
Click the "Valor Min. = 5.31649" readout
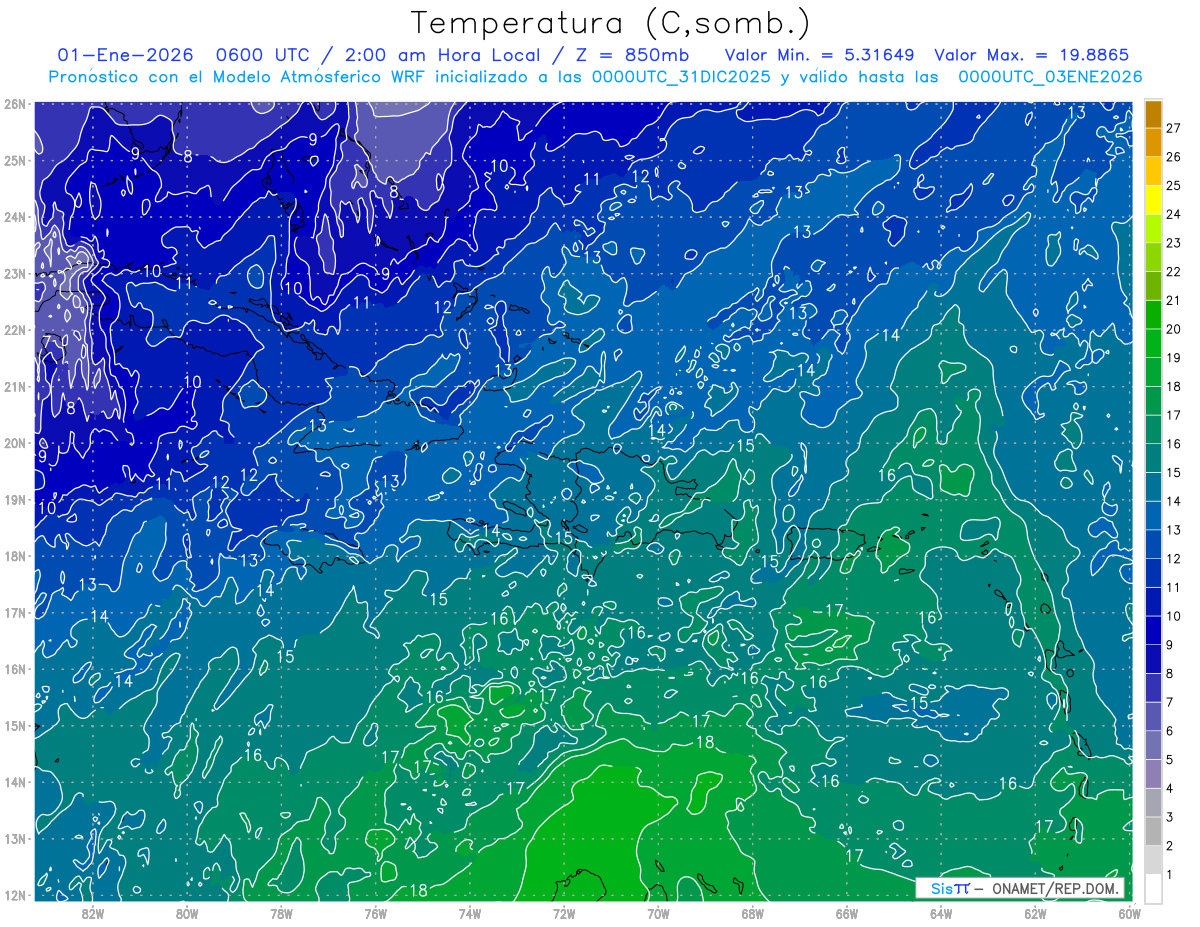click(x=819, y=55)
